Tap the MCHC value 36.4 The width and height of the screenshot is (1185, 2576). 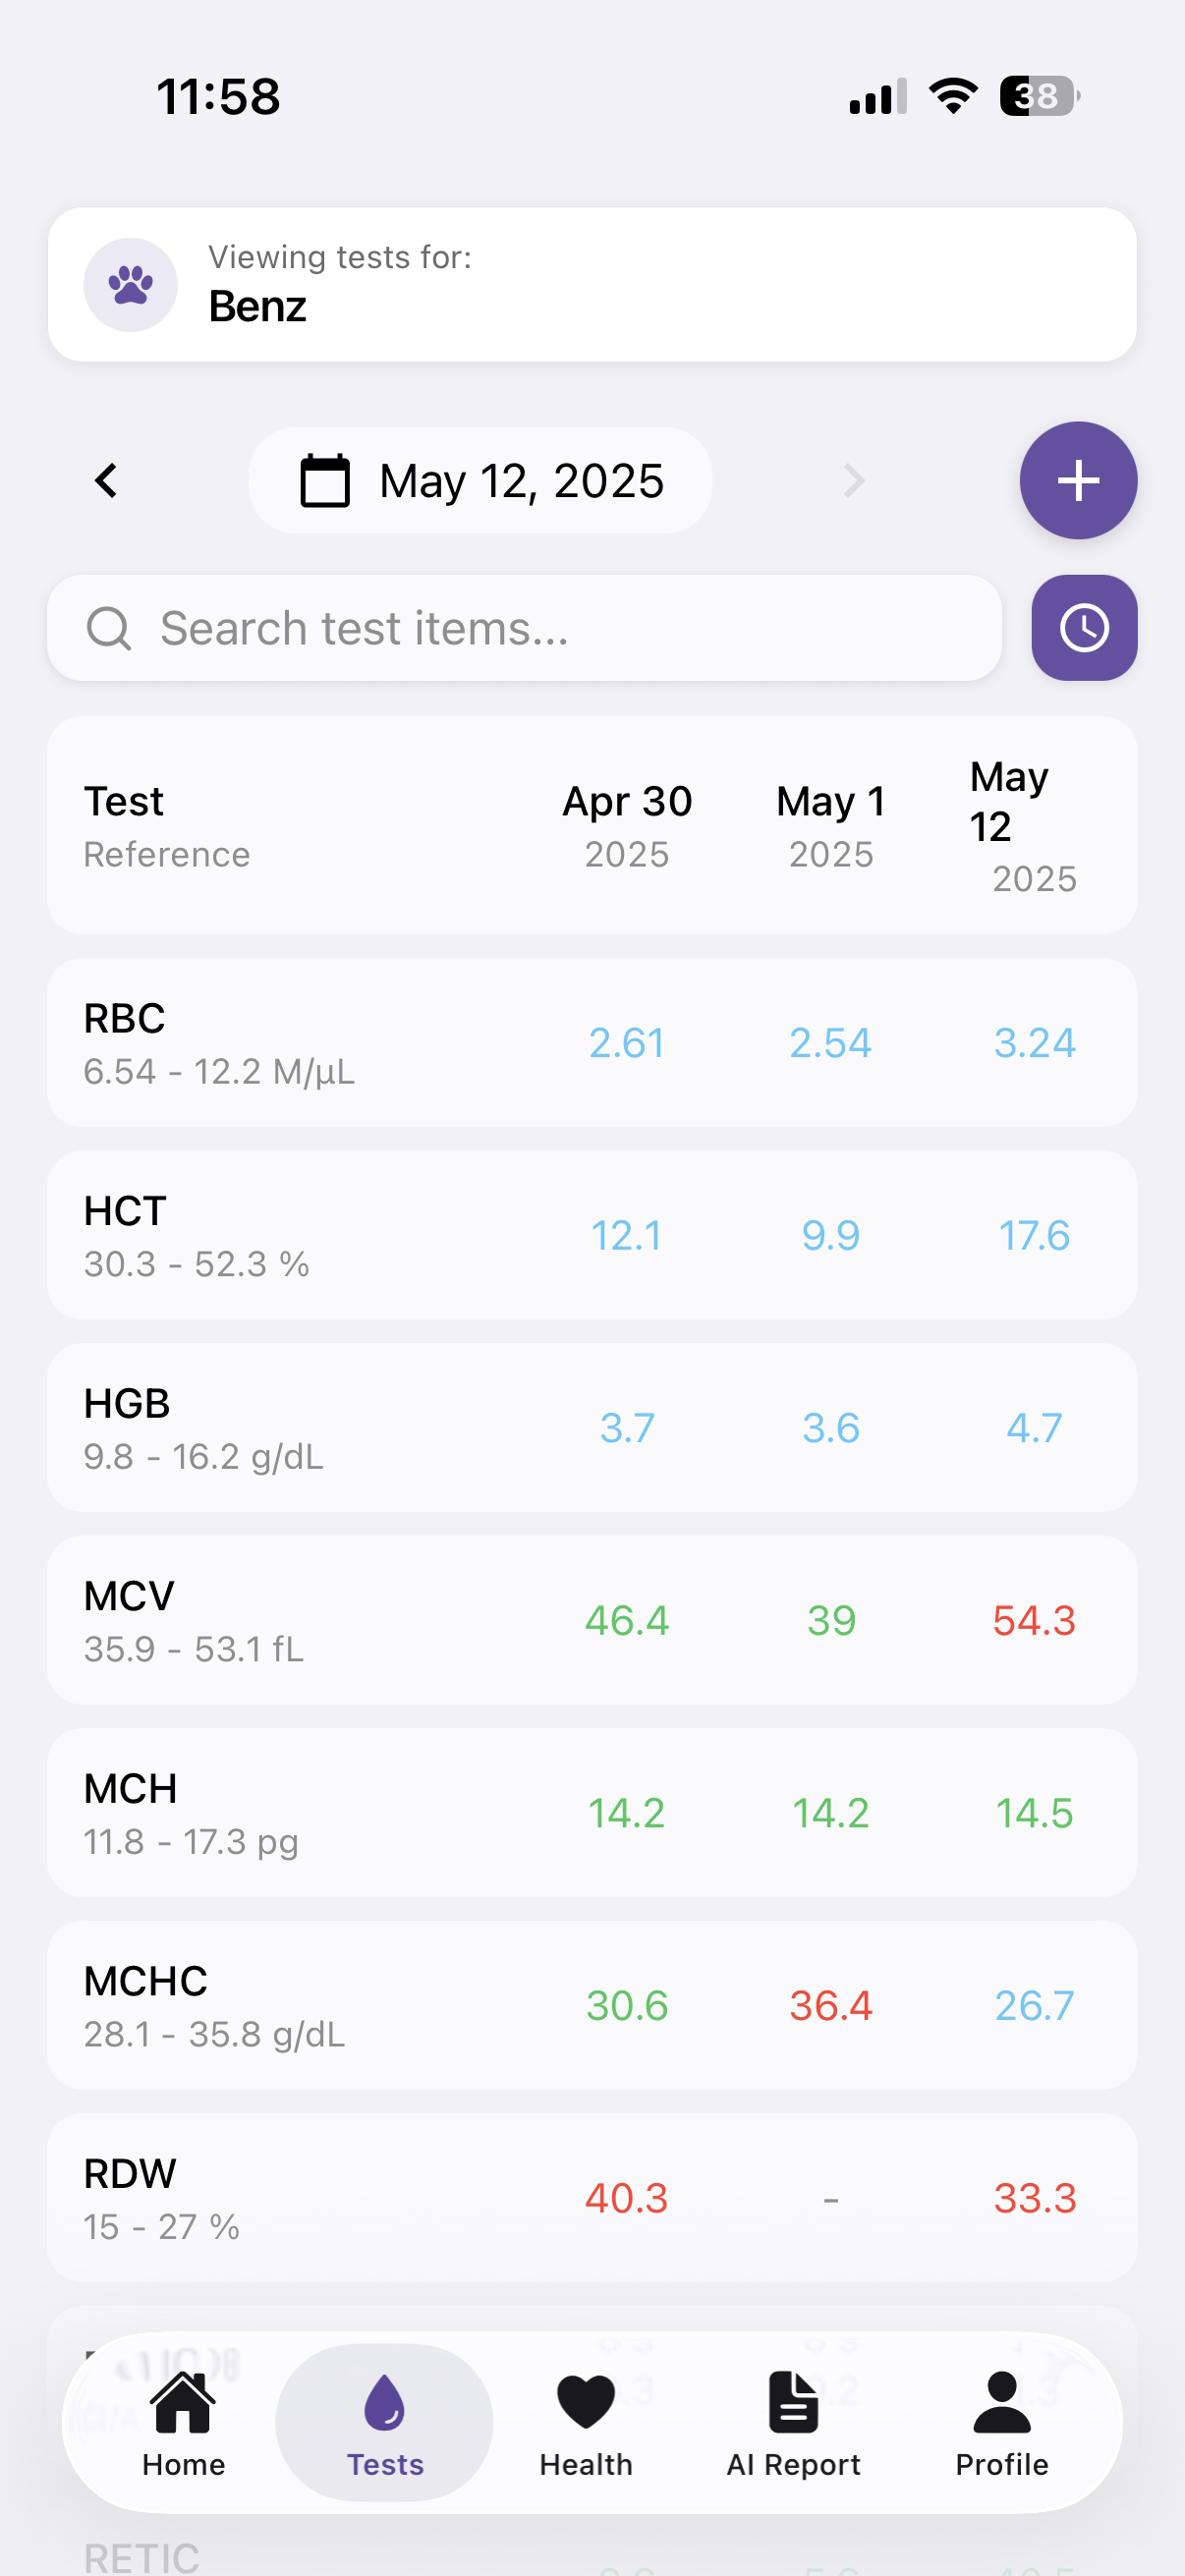pos(830,2006)
